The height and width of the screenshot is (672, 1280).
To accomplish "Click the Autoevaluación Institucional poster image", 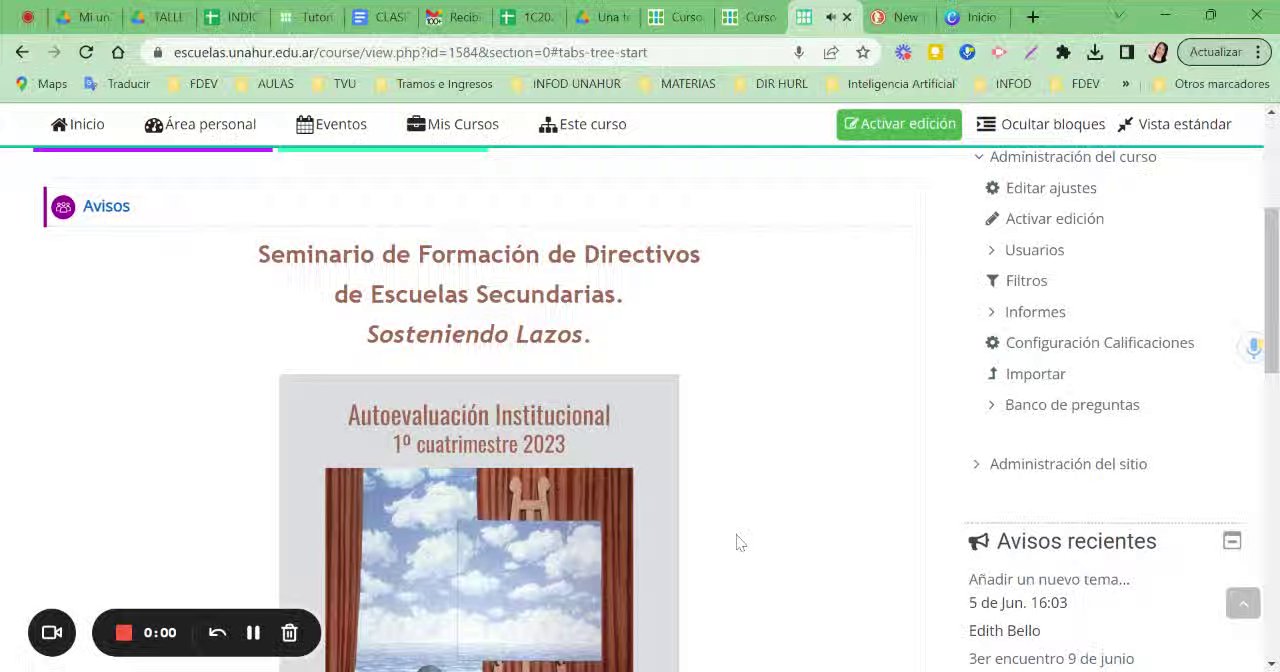I will click(479, 523).
